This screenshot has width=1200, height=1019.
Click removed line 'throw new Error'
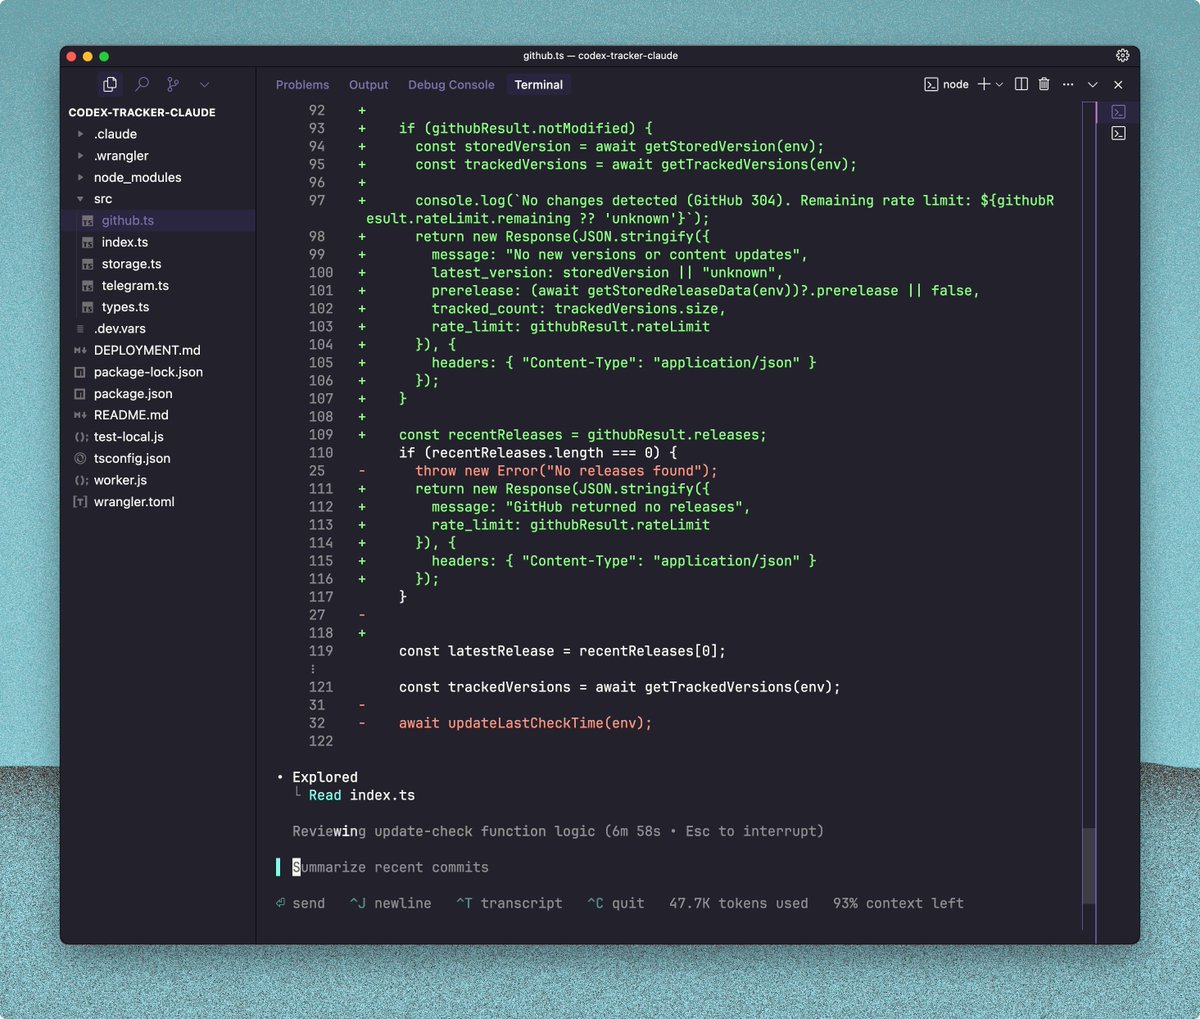[566, 471]
